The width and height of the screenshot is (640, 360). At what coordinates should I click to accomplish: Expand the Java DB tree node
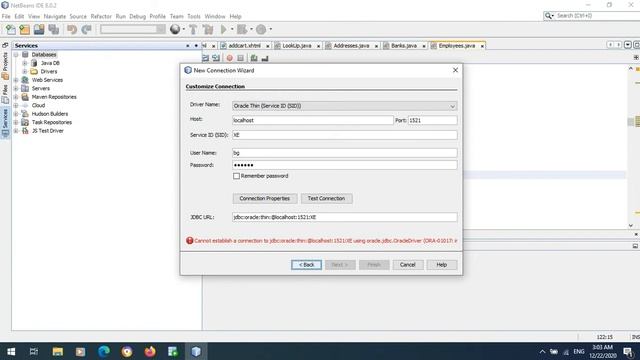point(24,63)
